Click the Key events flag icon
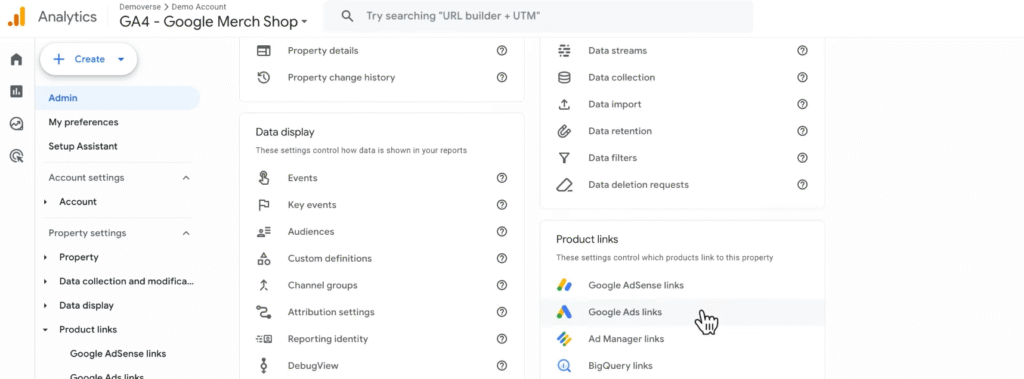1024x379 pixels. (x=263, y=205)
